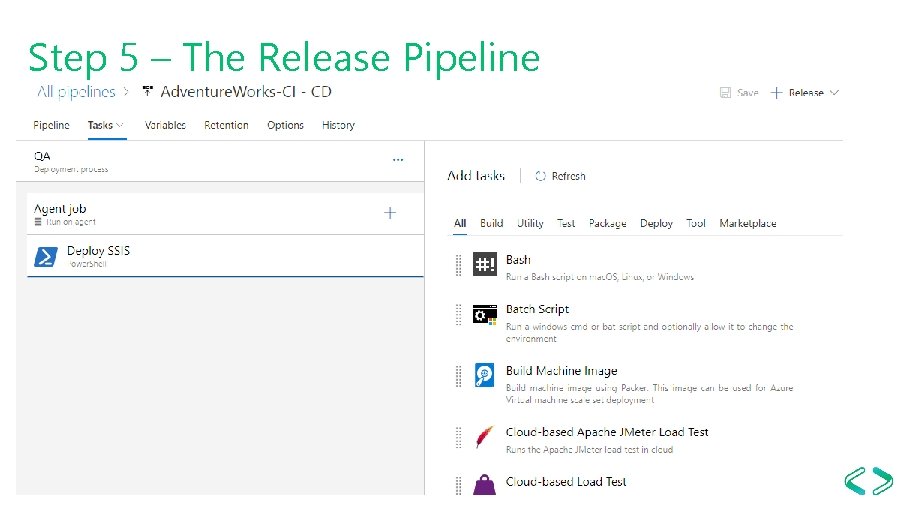Click the PowerShell icon for Deploy SSIS

(x=46, y=257)
